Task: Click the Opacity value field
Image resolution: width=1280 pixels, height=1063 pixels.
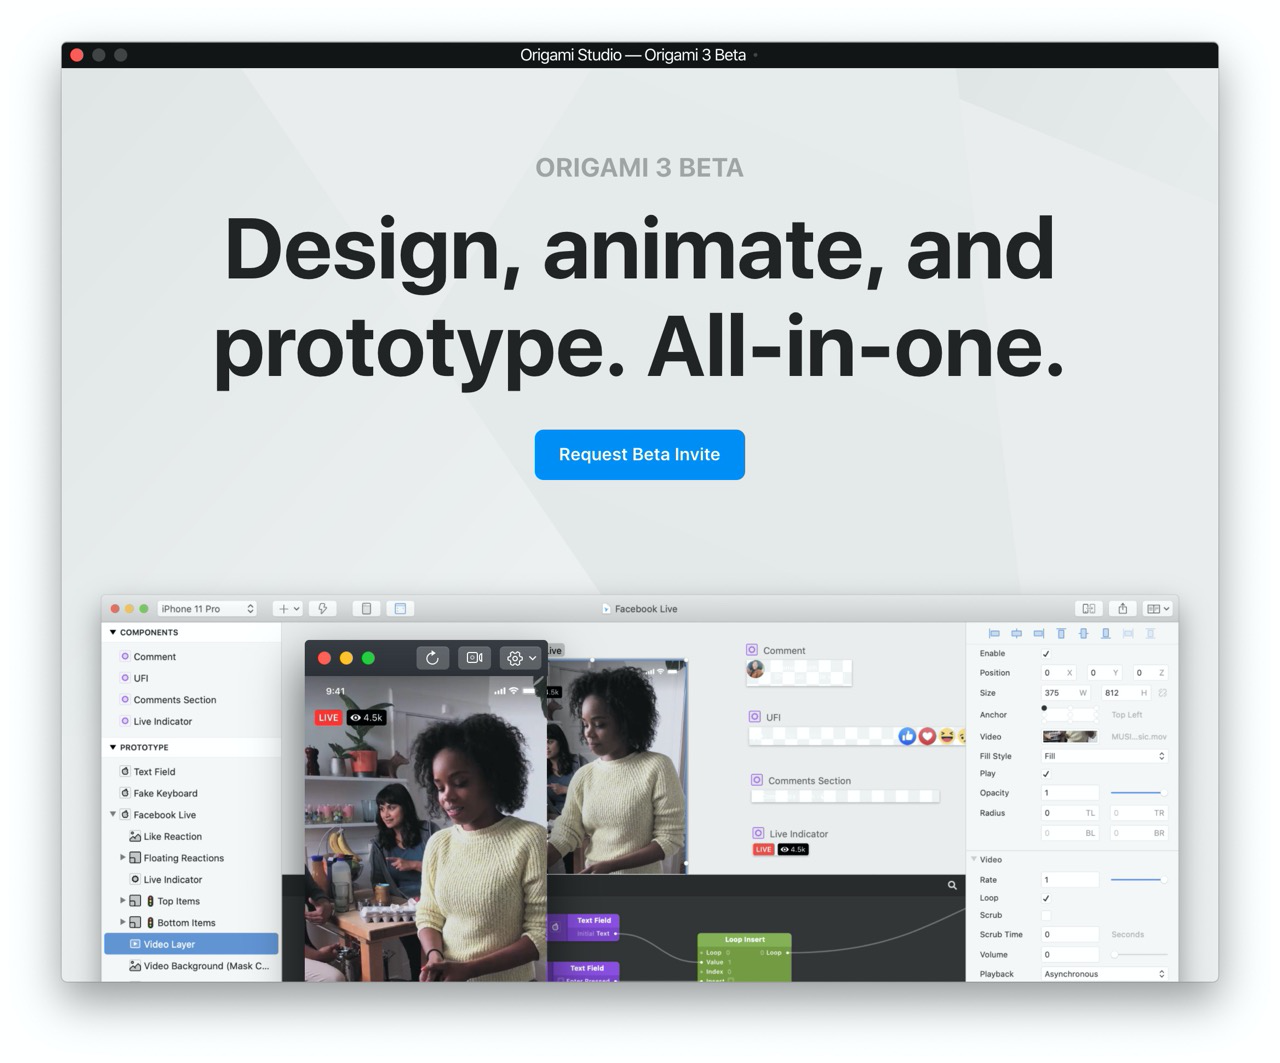Action: [x=1070, y=793]
